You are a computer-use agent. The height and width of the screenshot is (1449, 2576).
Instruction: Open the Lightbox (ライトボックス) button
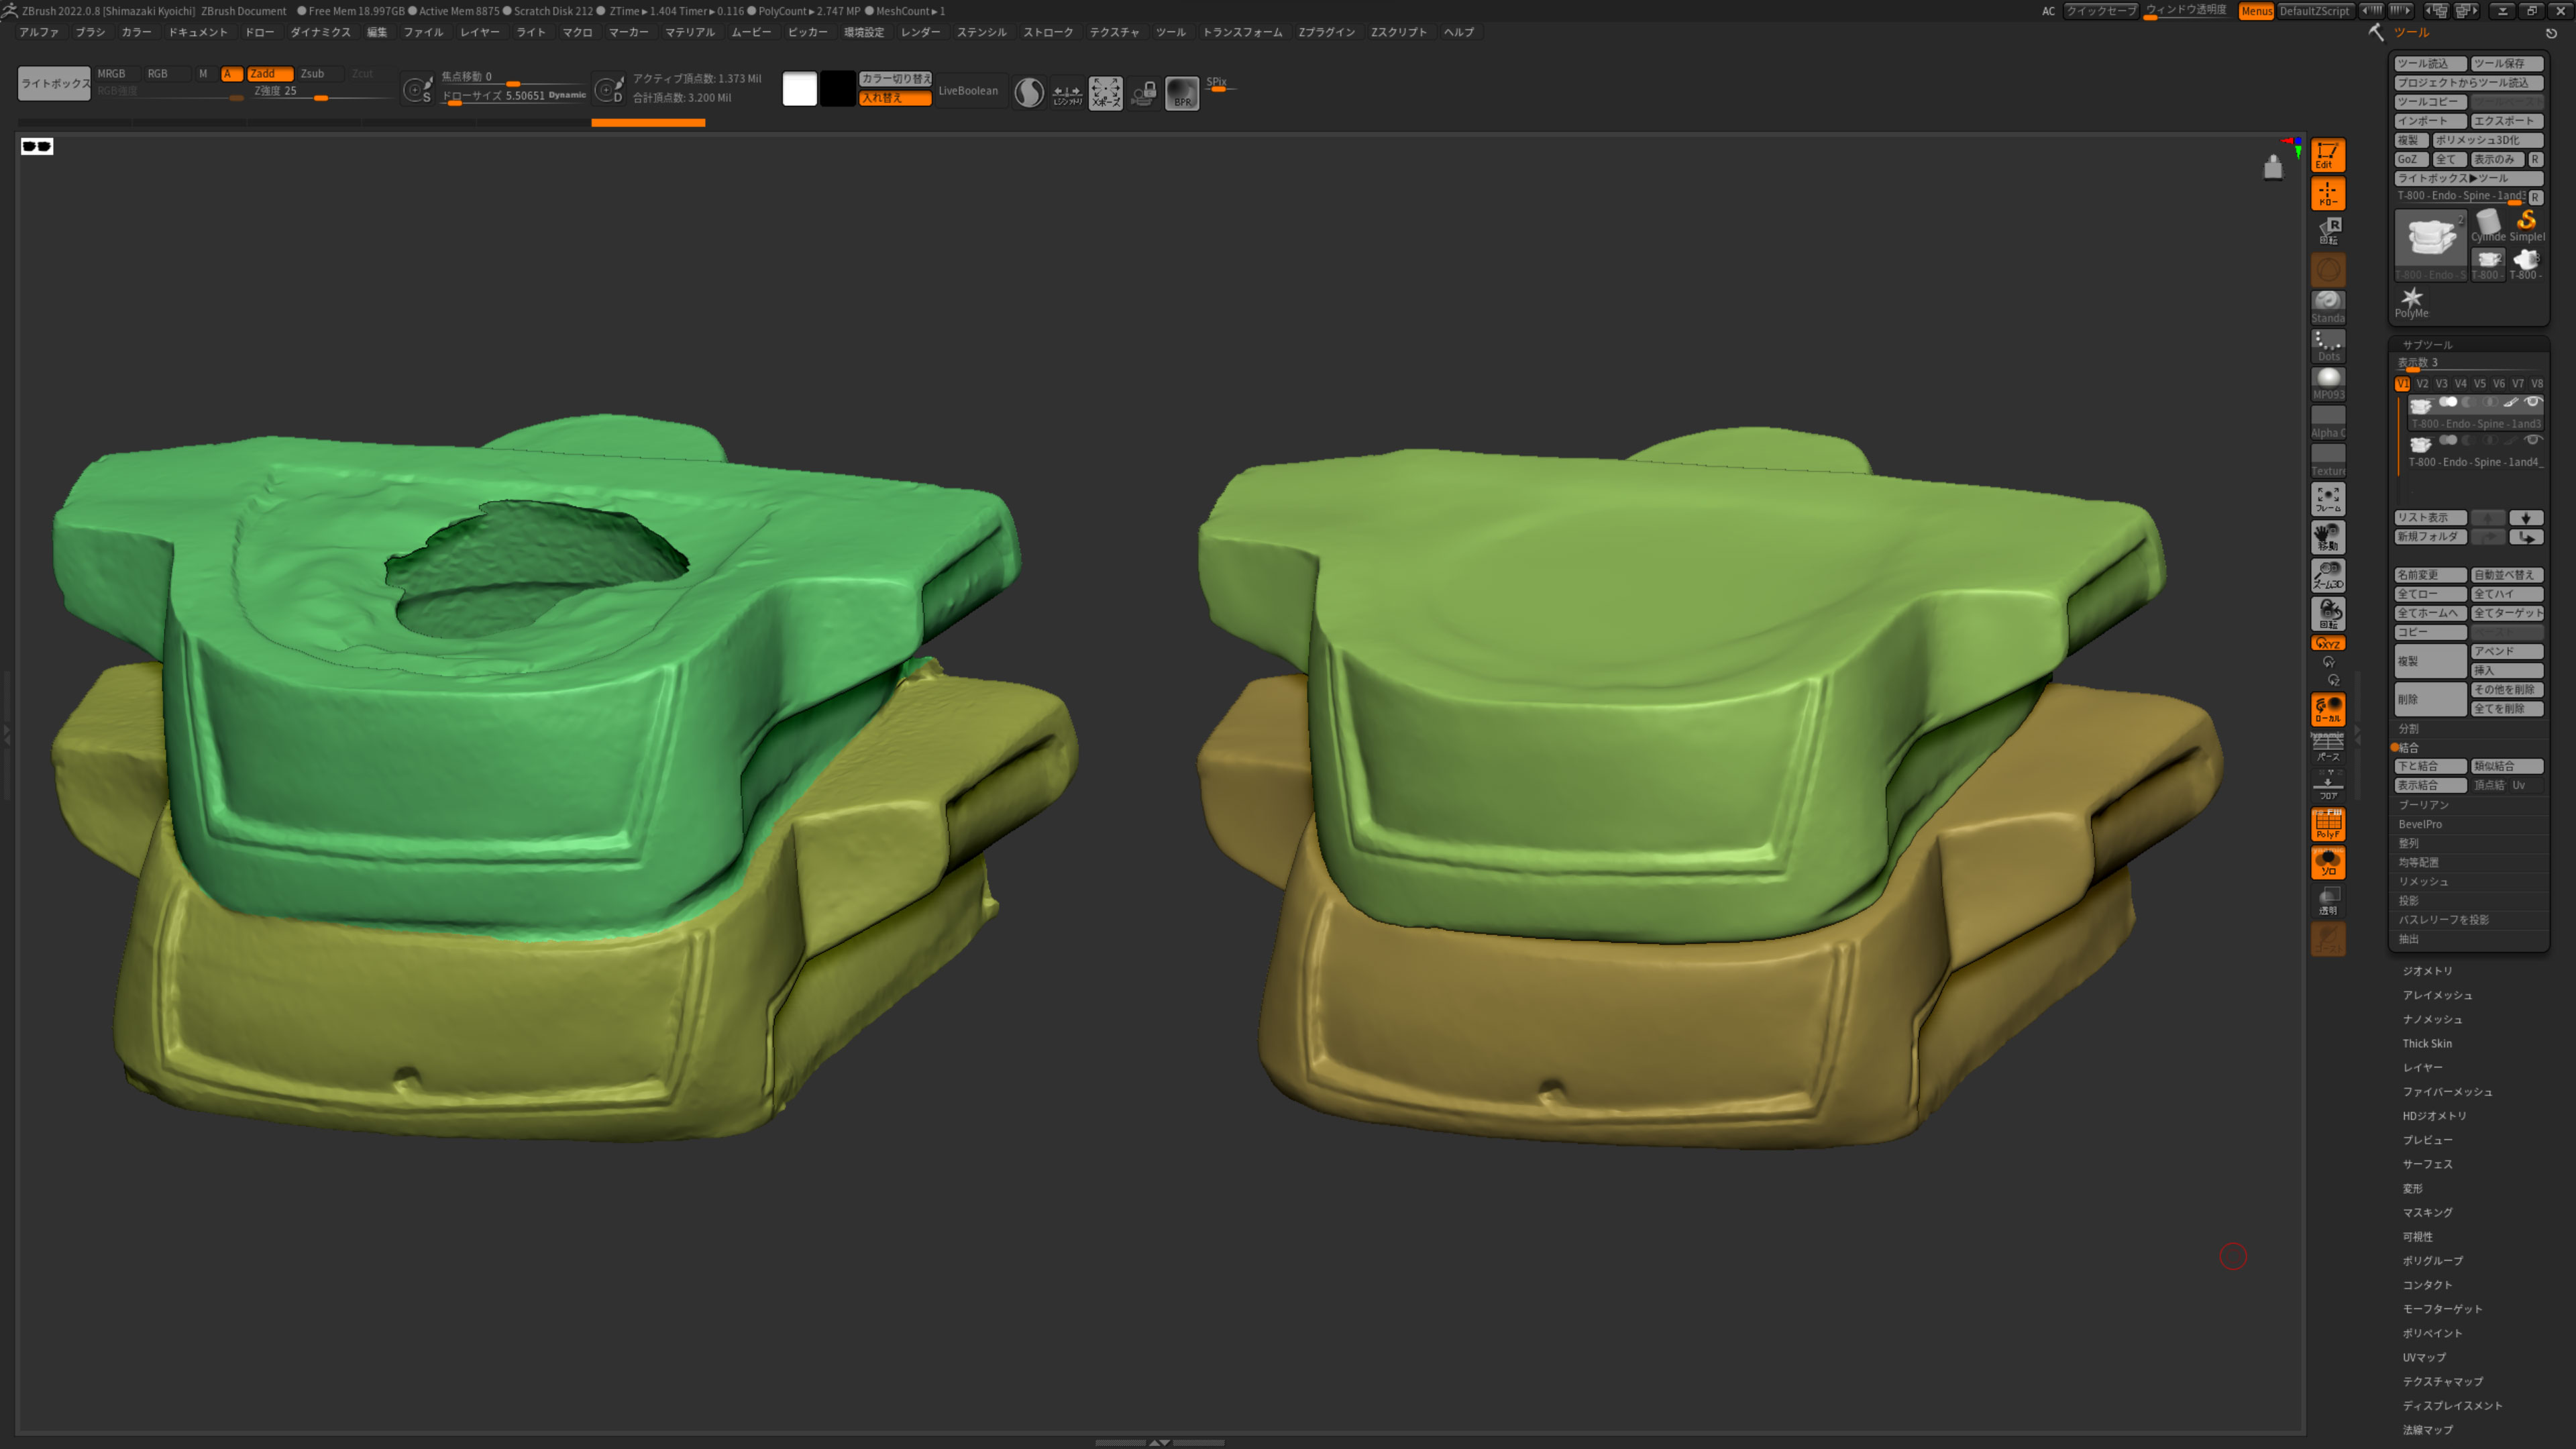click(54, 84)
